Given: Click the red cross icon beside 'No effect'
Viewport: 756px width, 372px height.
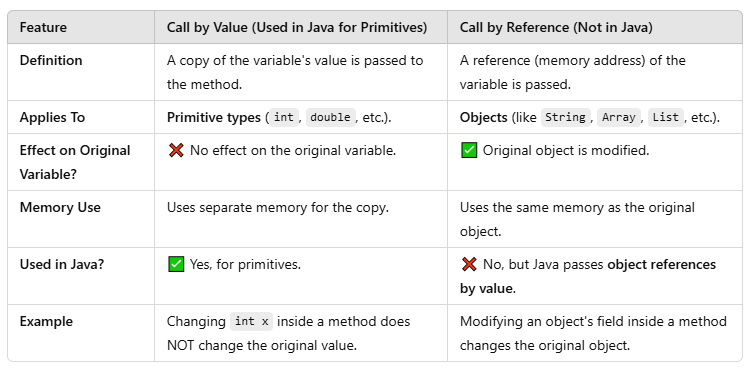Looking at the screenshot, I should pyautogui.click(x=176, y=150).
